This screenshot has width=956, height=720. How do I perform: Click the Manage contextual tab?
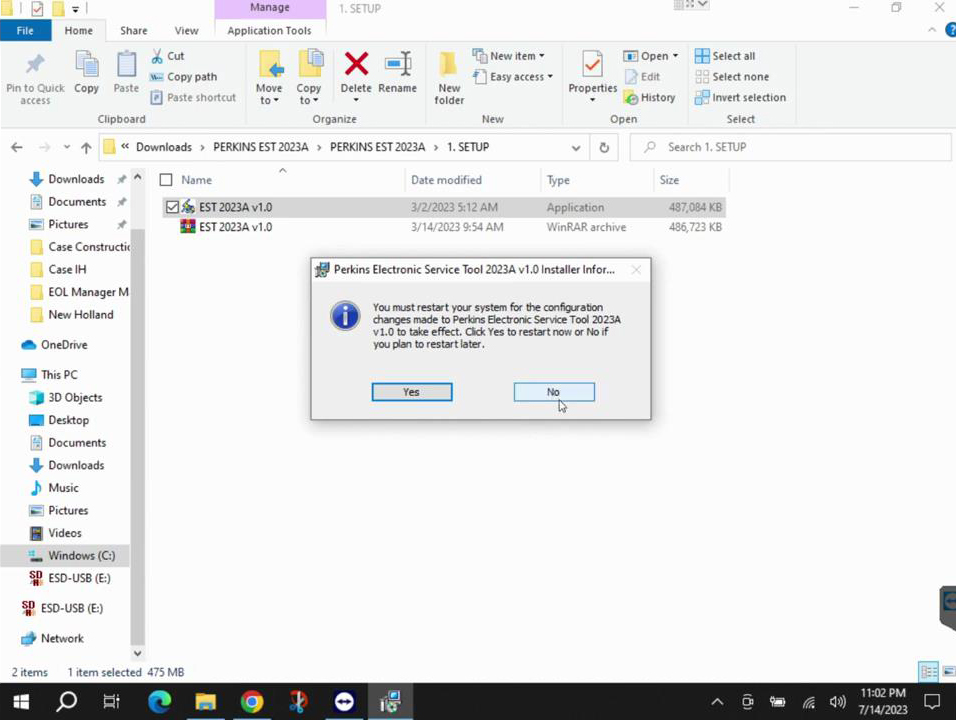click(x=269, y=8)
